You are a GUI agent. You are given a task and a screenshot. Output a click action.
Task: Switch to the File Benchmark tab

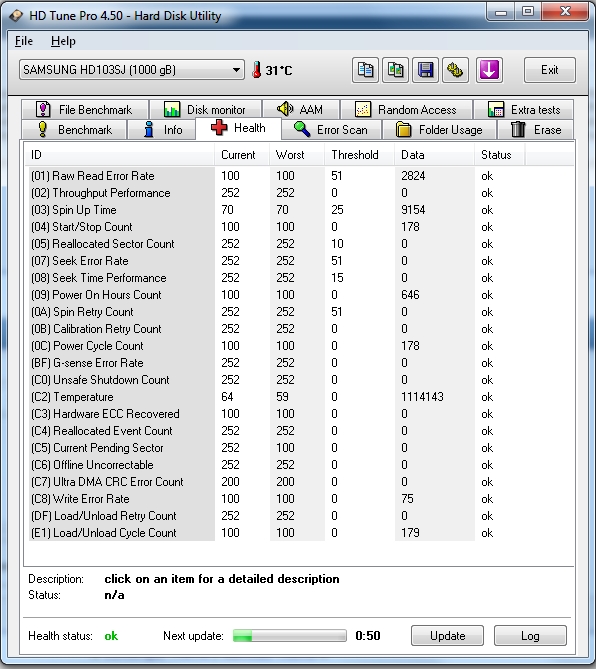(x=85, y=110)
